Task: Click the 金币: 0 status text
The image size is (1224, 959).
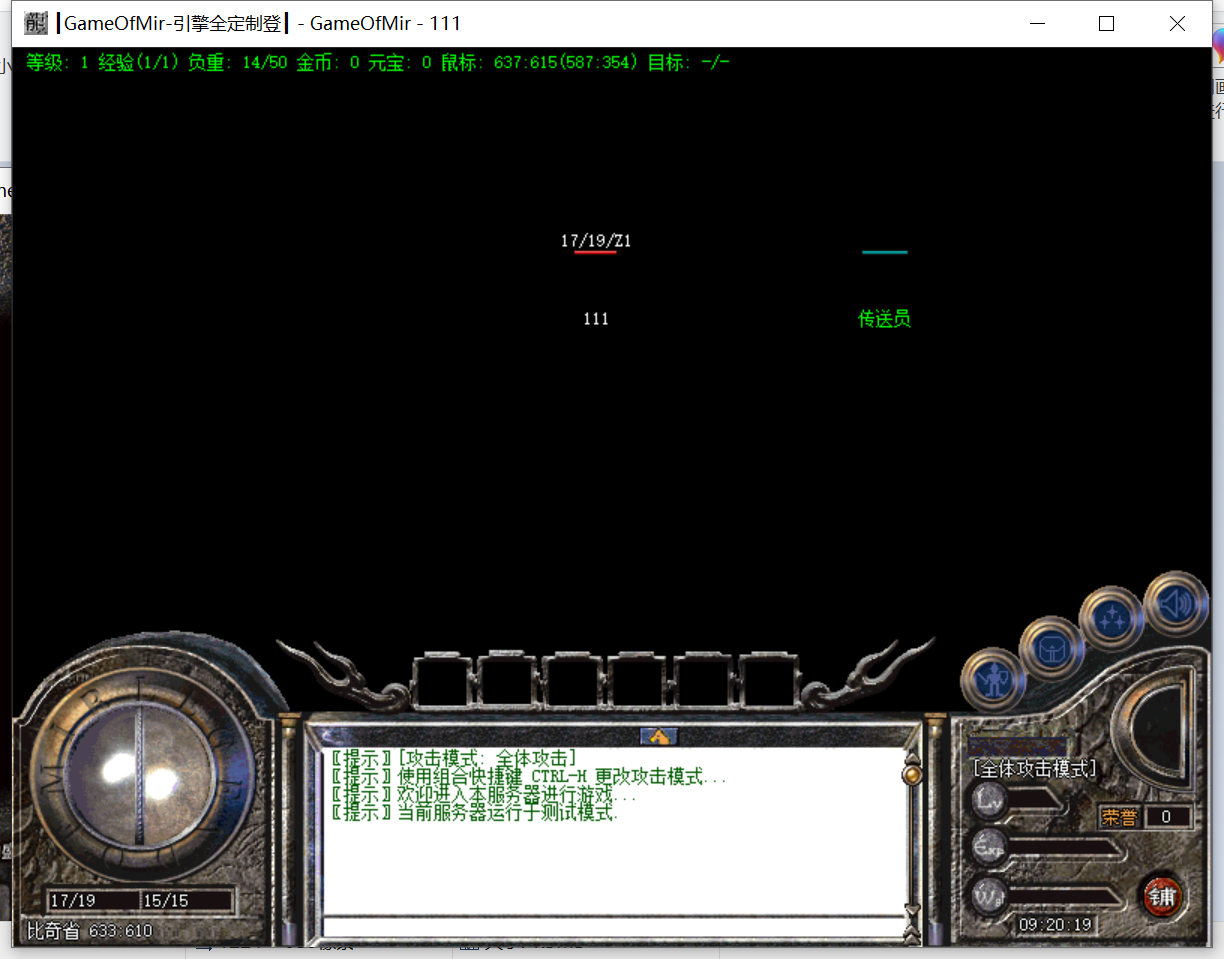Action: (328, 62)
